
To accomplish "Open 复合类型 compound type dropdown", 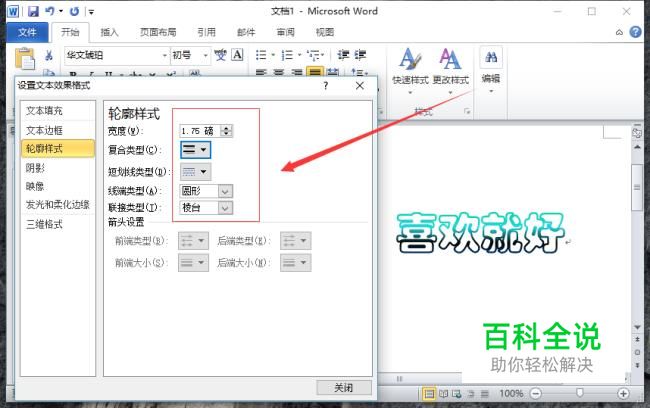I will coord(196,150).
